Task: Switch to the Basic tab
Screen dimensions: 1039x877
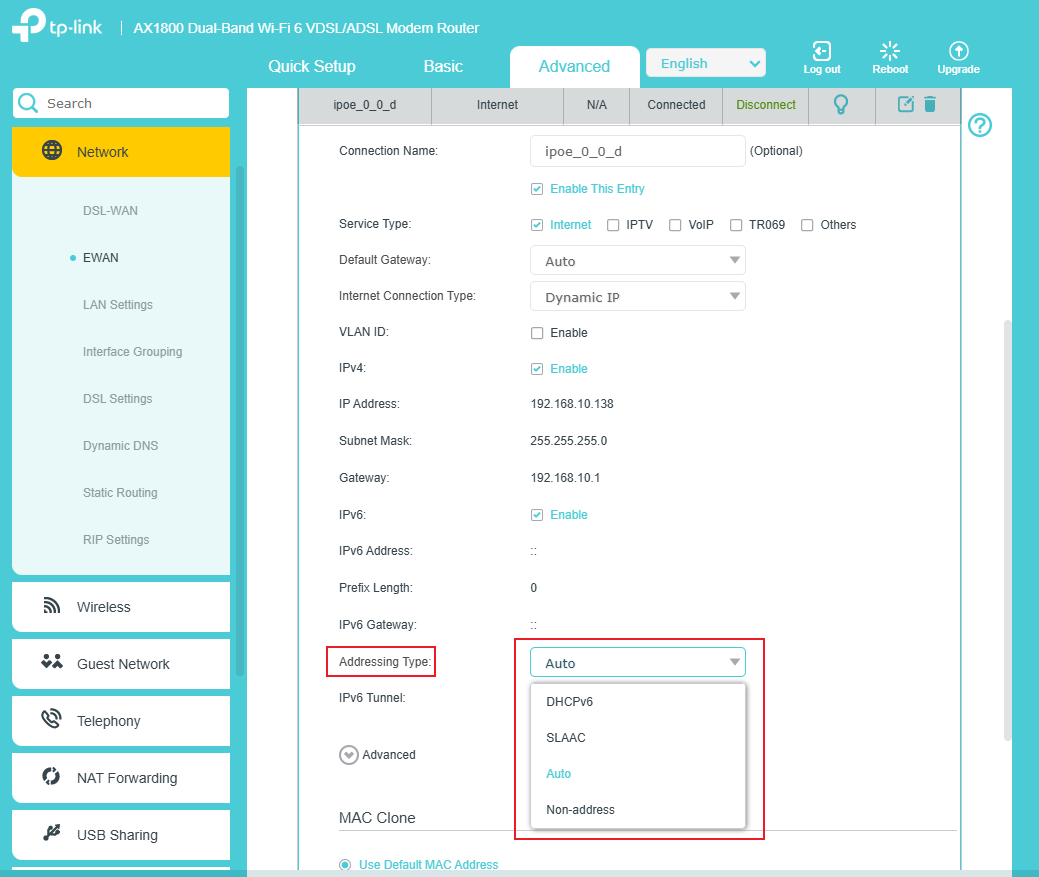Action: coord(443,67)
